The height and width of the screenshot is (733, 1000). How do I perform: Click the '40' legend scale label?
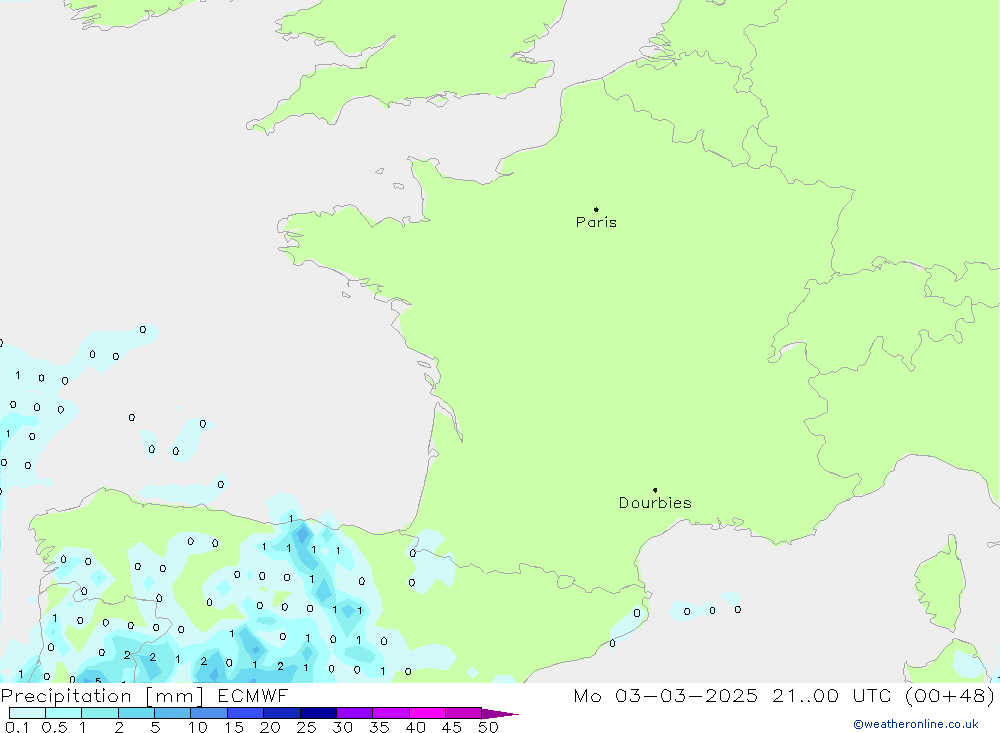point(415,727)
